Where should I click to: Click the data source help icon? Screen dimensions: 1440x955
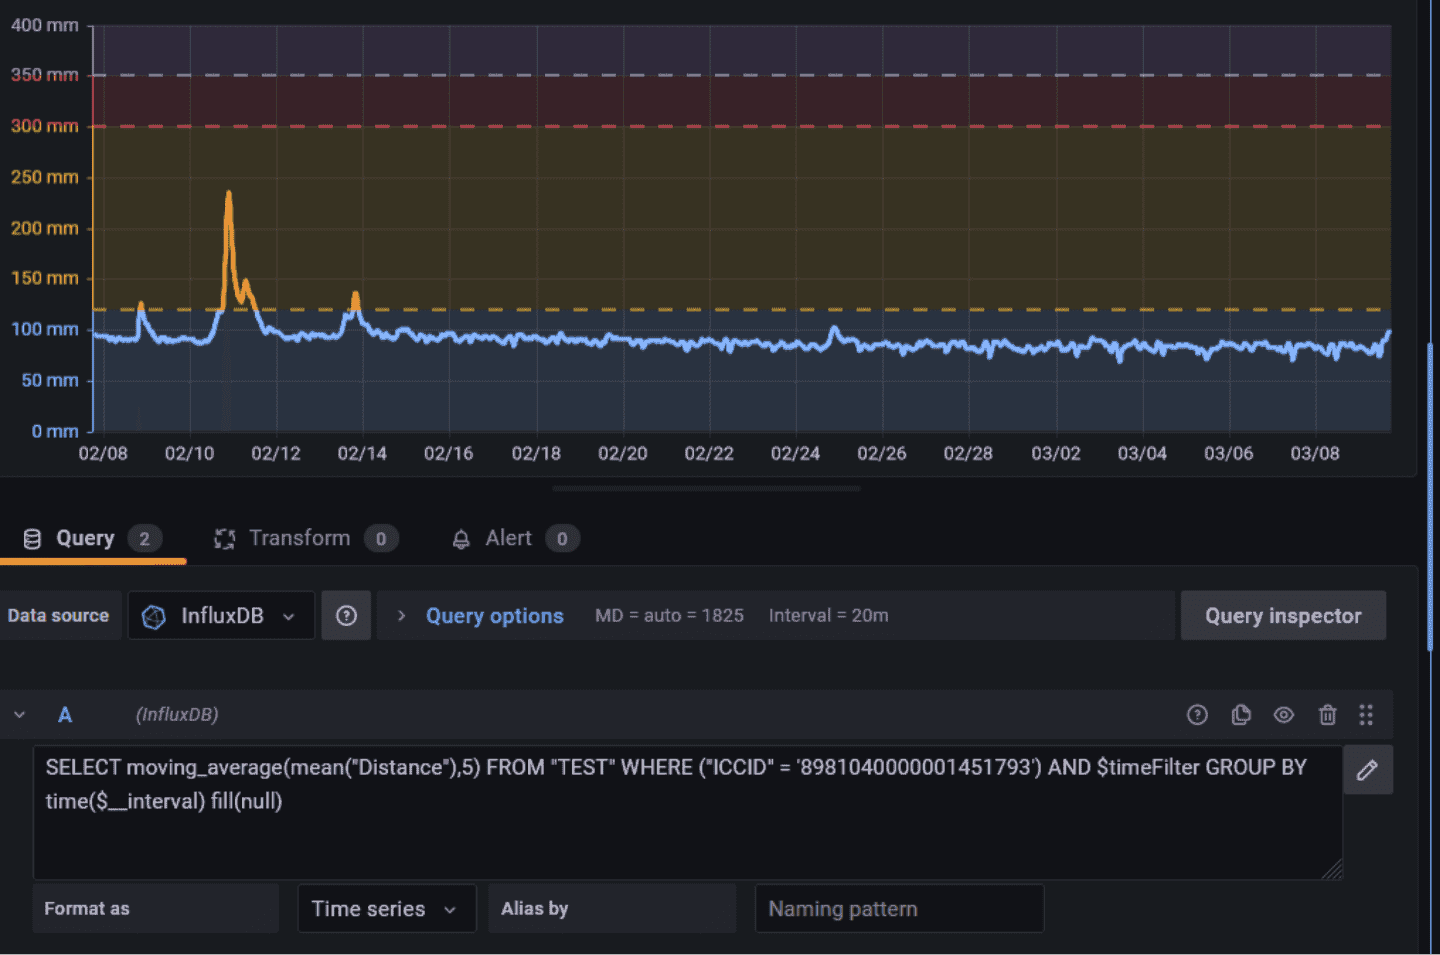coord(346,616)
